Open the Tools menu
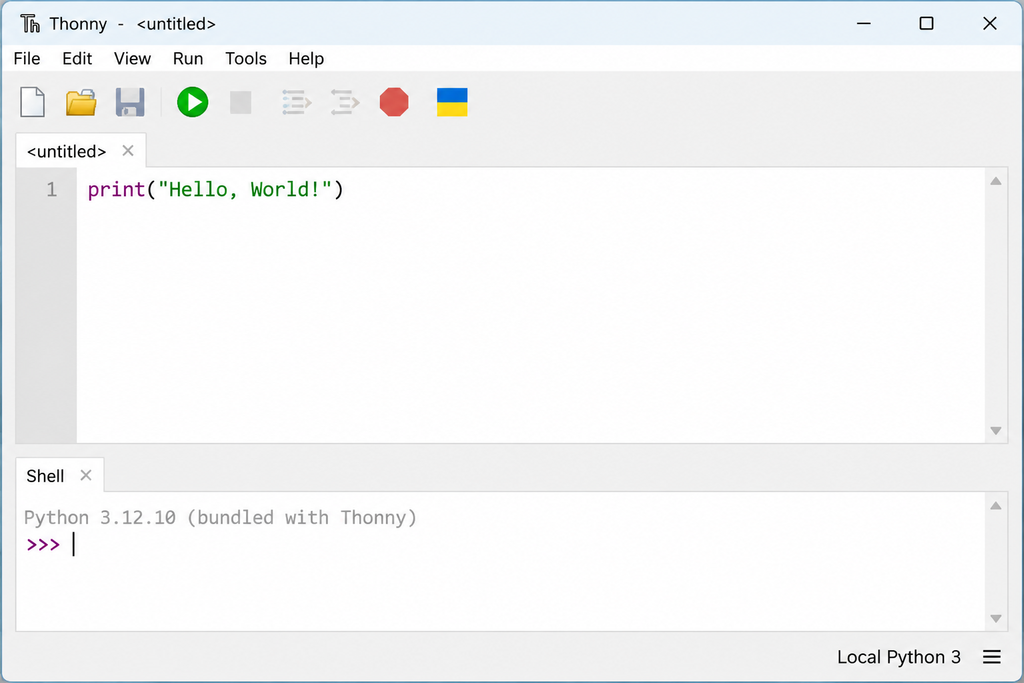This screenshot has width=1024, height=683. [x=246, y=59]
